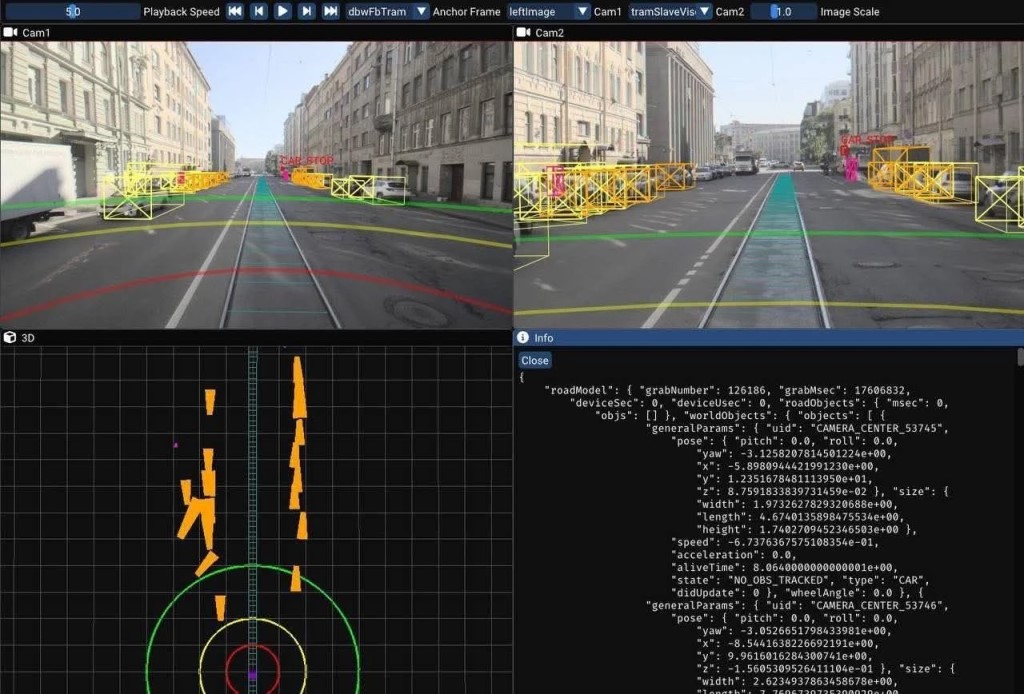The image size is (1024, 694).
Task: Close the Info JSON view
Action: click(x=535, y=360)
